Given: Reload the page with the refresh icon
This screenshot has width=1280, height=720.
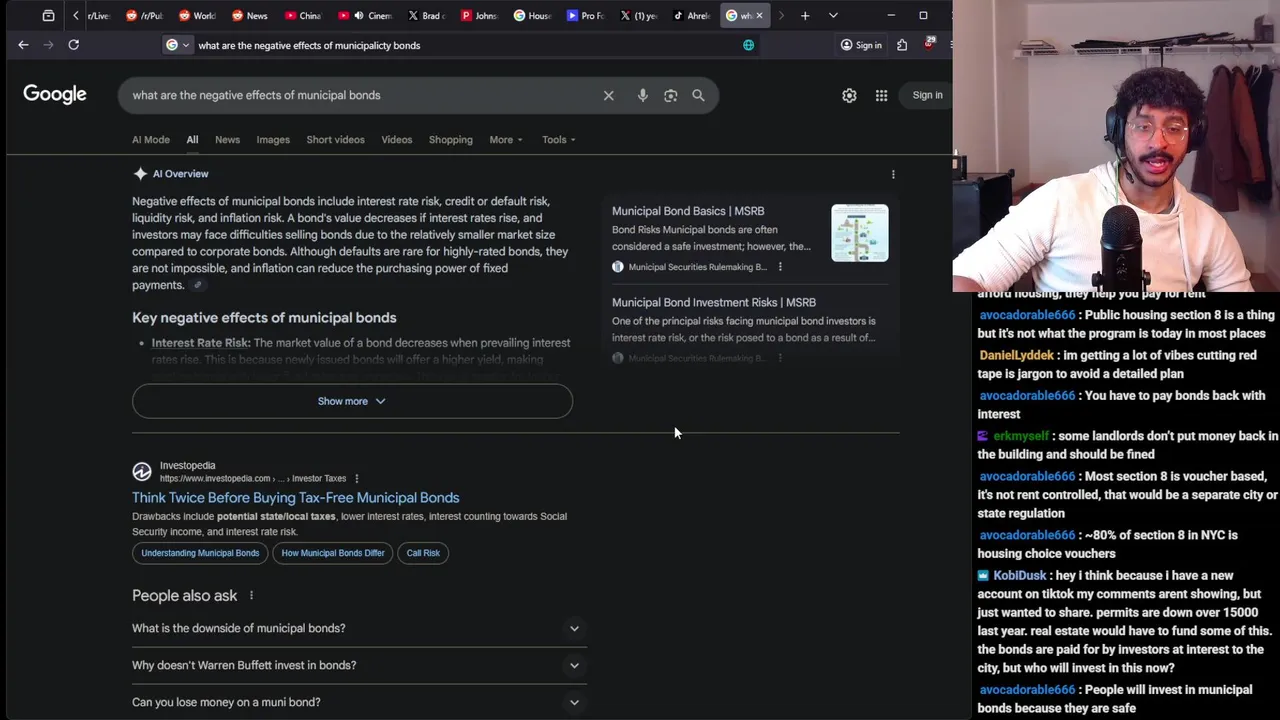Looking at the screenshot, I should [x=73, y=45].
